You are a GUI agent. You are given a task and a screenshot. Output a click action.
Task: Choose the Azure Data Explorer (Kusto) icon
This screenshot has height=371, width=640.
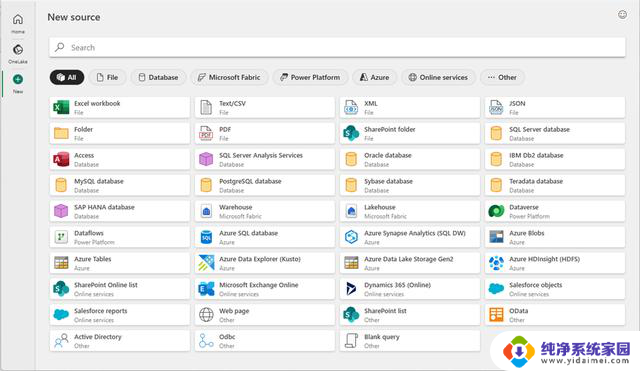pos(206,263)
